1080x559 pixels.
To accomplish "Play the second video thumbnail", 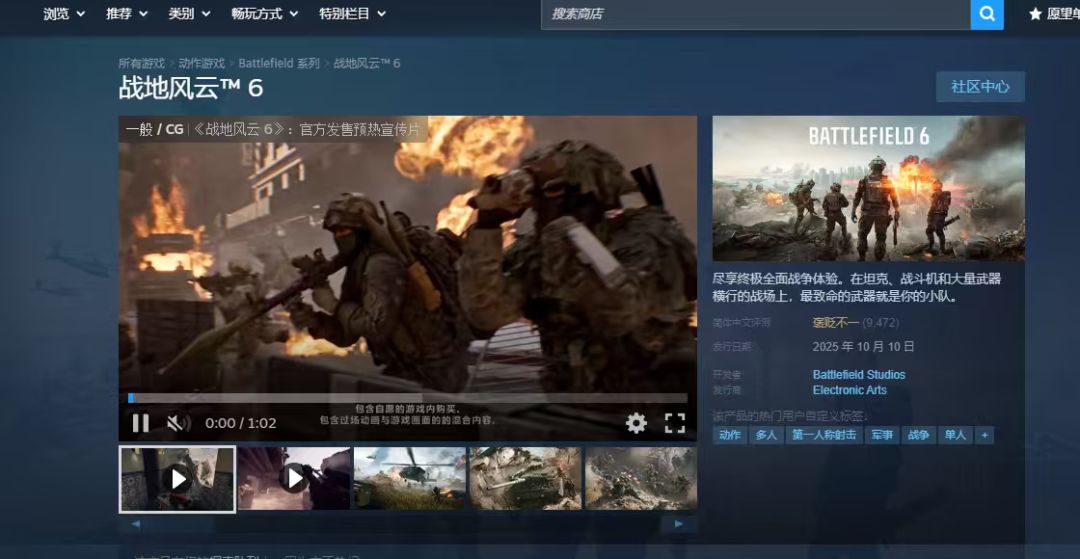I will [294, 478].
